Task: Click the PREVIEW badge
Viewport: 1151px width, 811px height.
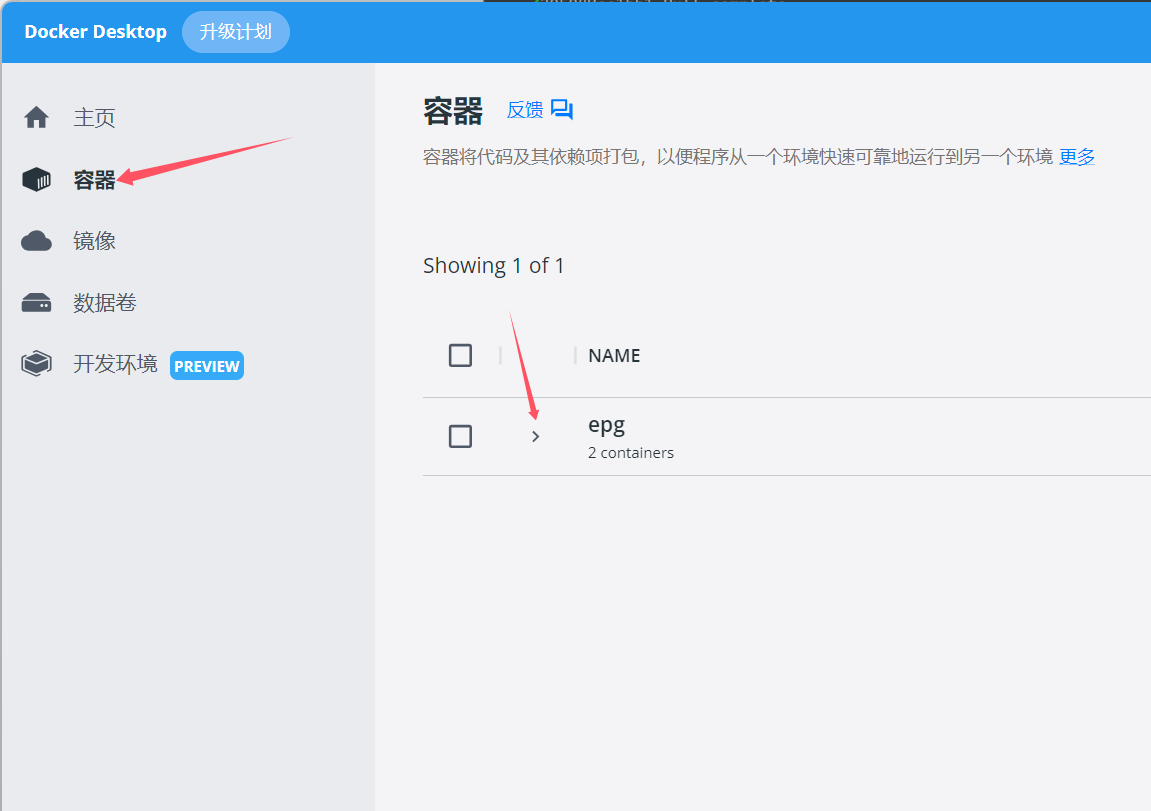Action: (x=207, y=366)
